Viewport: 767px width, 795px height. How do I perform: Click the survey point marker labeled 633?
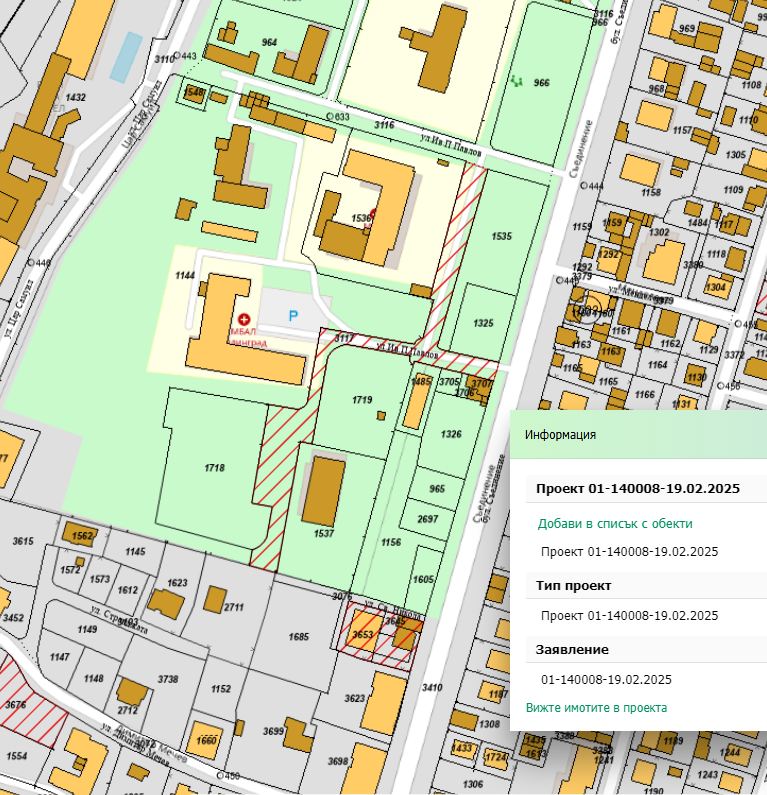click(331, 117)
